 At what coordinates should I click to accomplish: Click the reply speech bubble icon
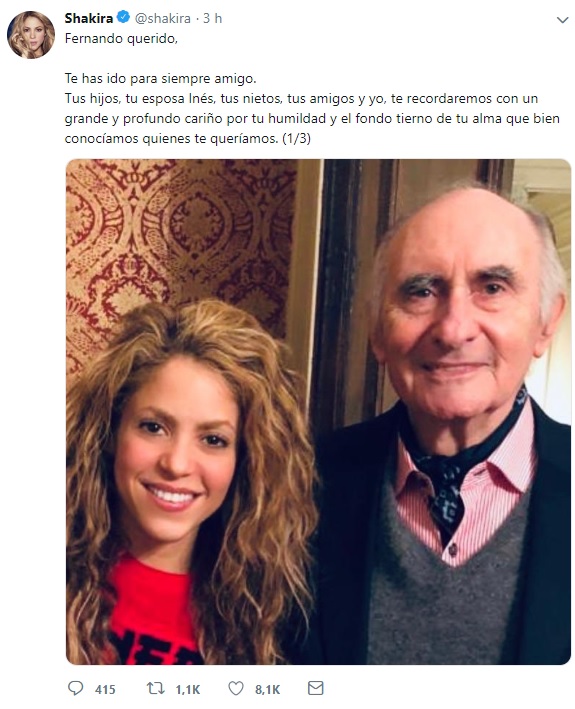75,688
